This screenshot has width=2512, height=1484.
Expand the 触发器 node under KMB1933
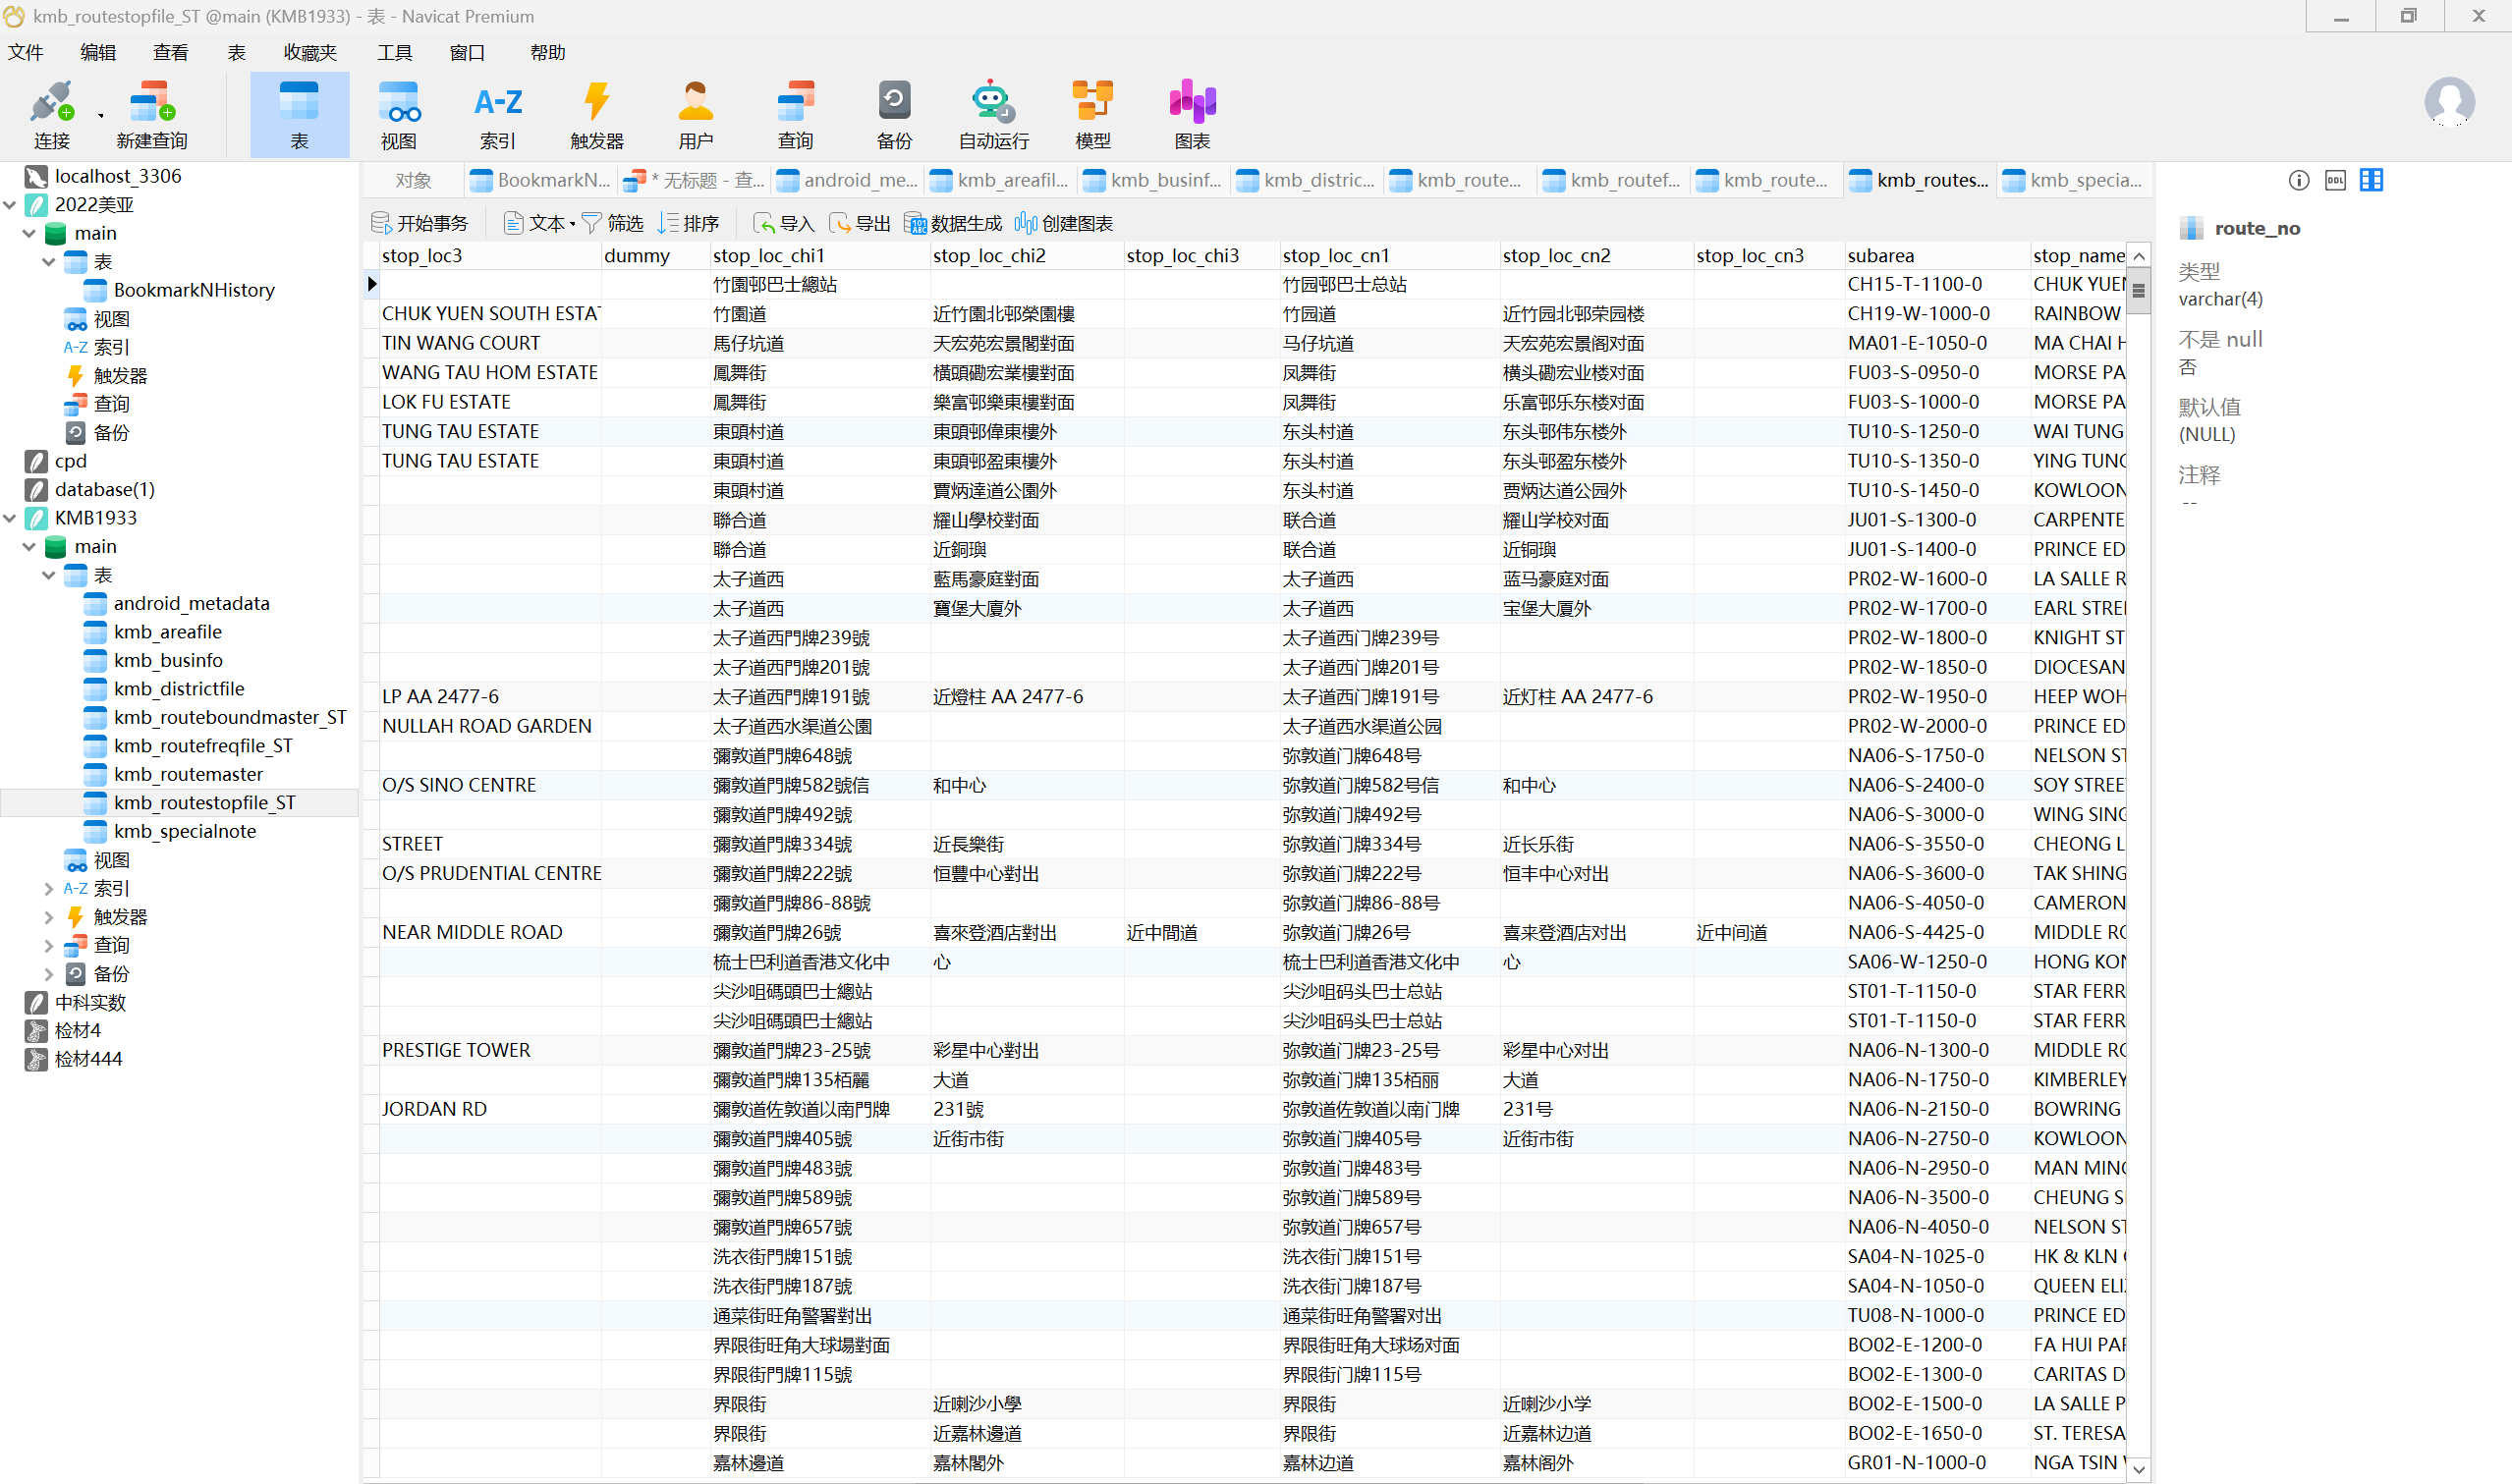pos(49,916)
